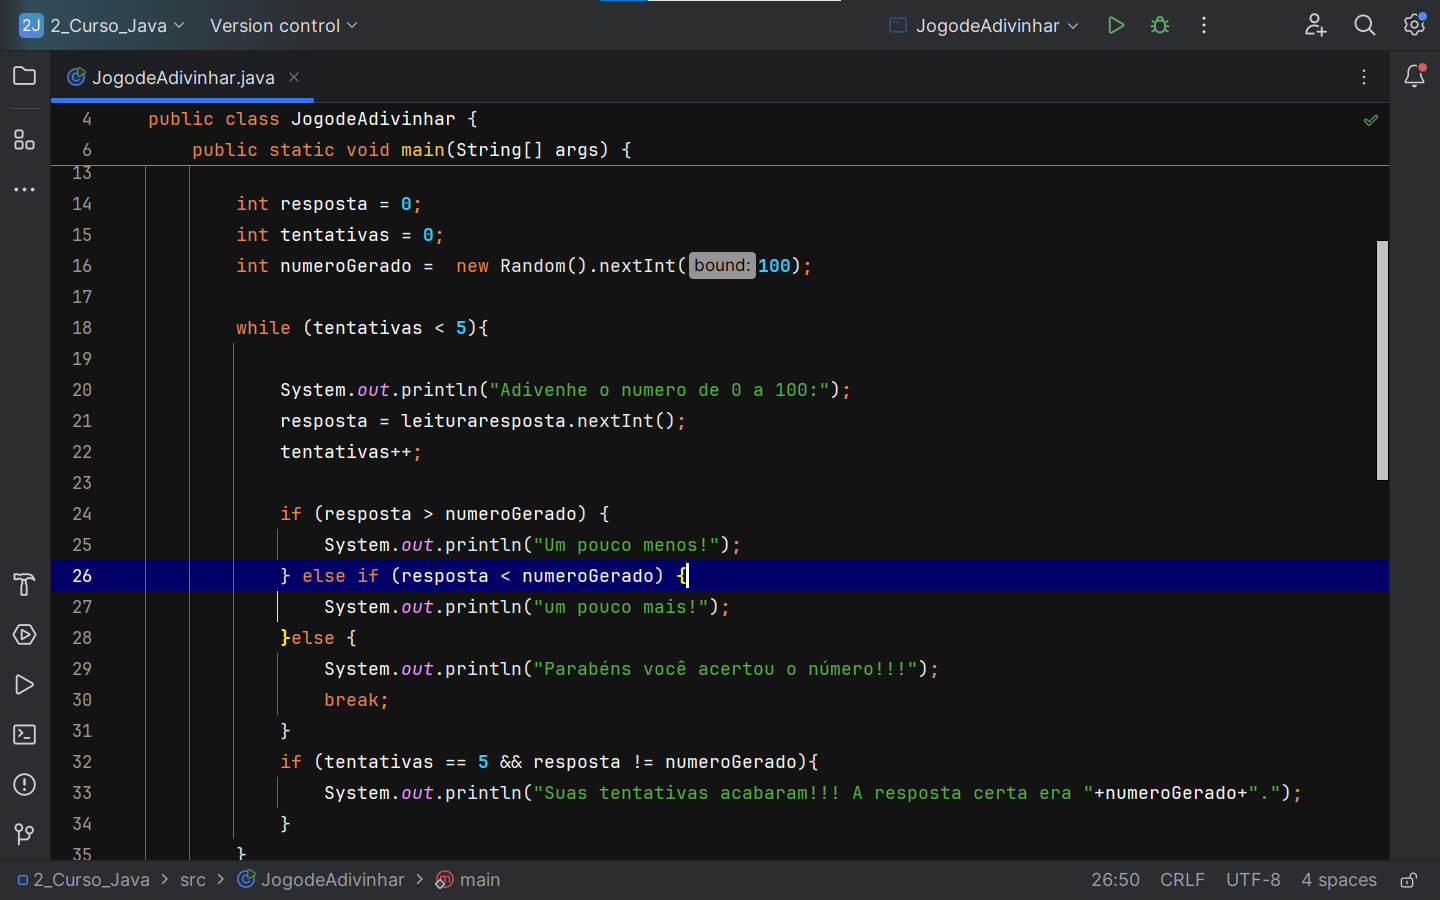Click 2_Curso_Java in the breadcrumb bar
The width and height of the screenshot is (1440, 900).
click(83, 880)
